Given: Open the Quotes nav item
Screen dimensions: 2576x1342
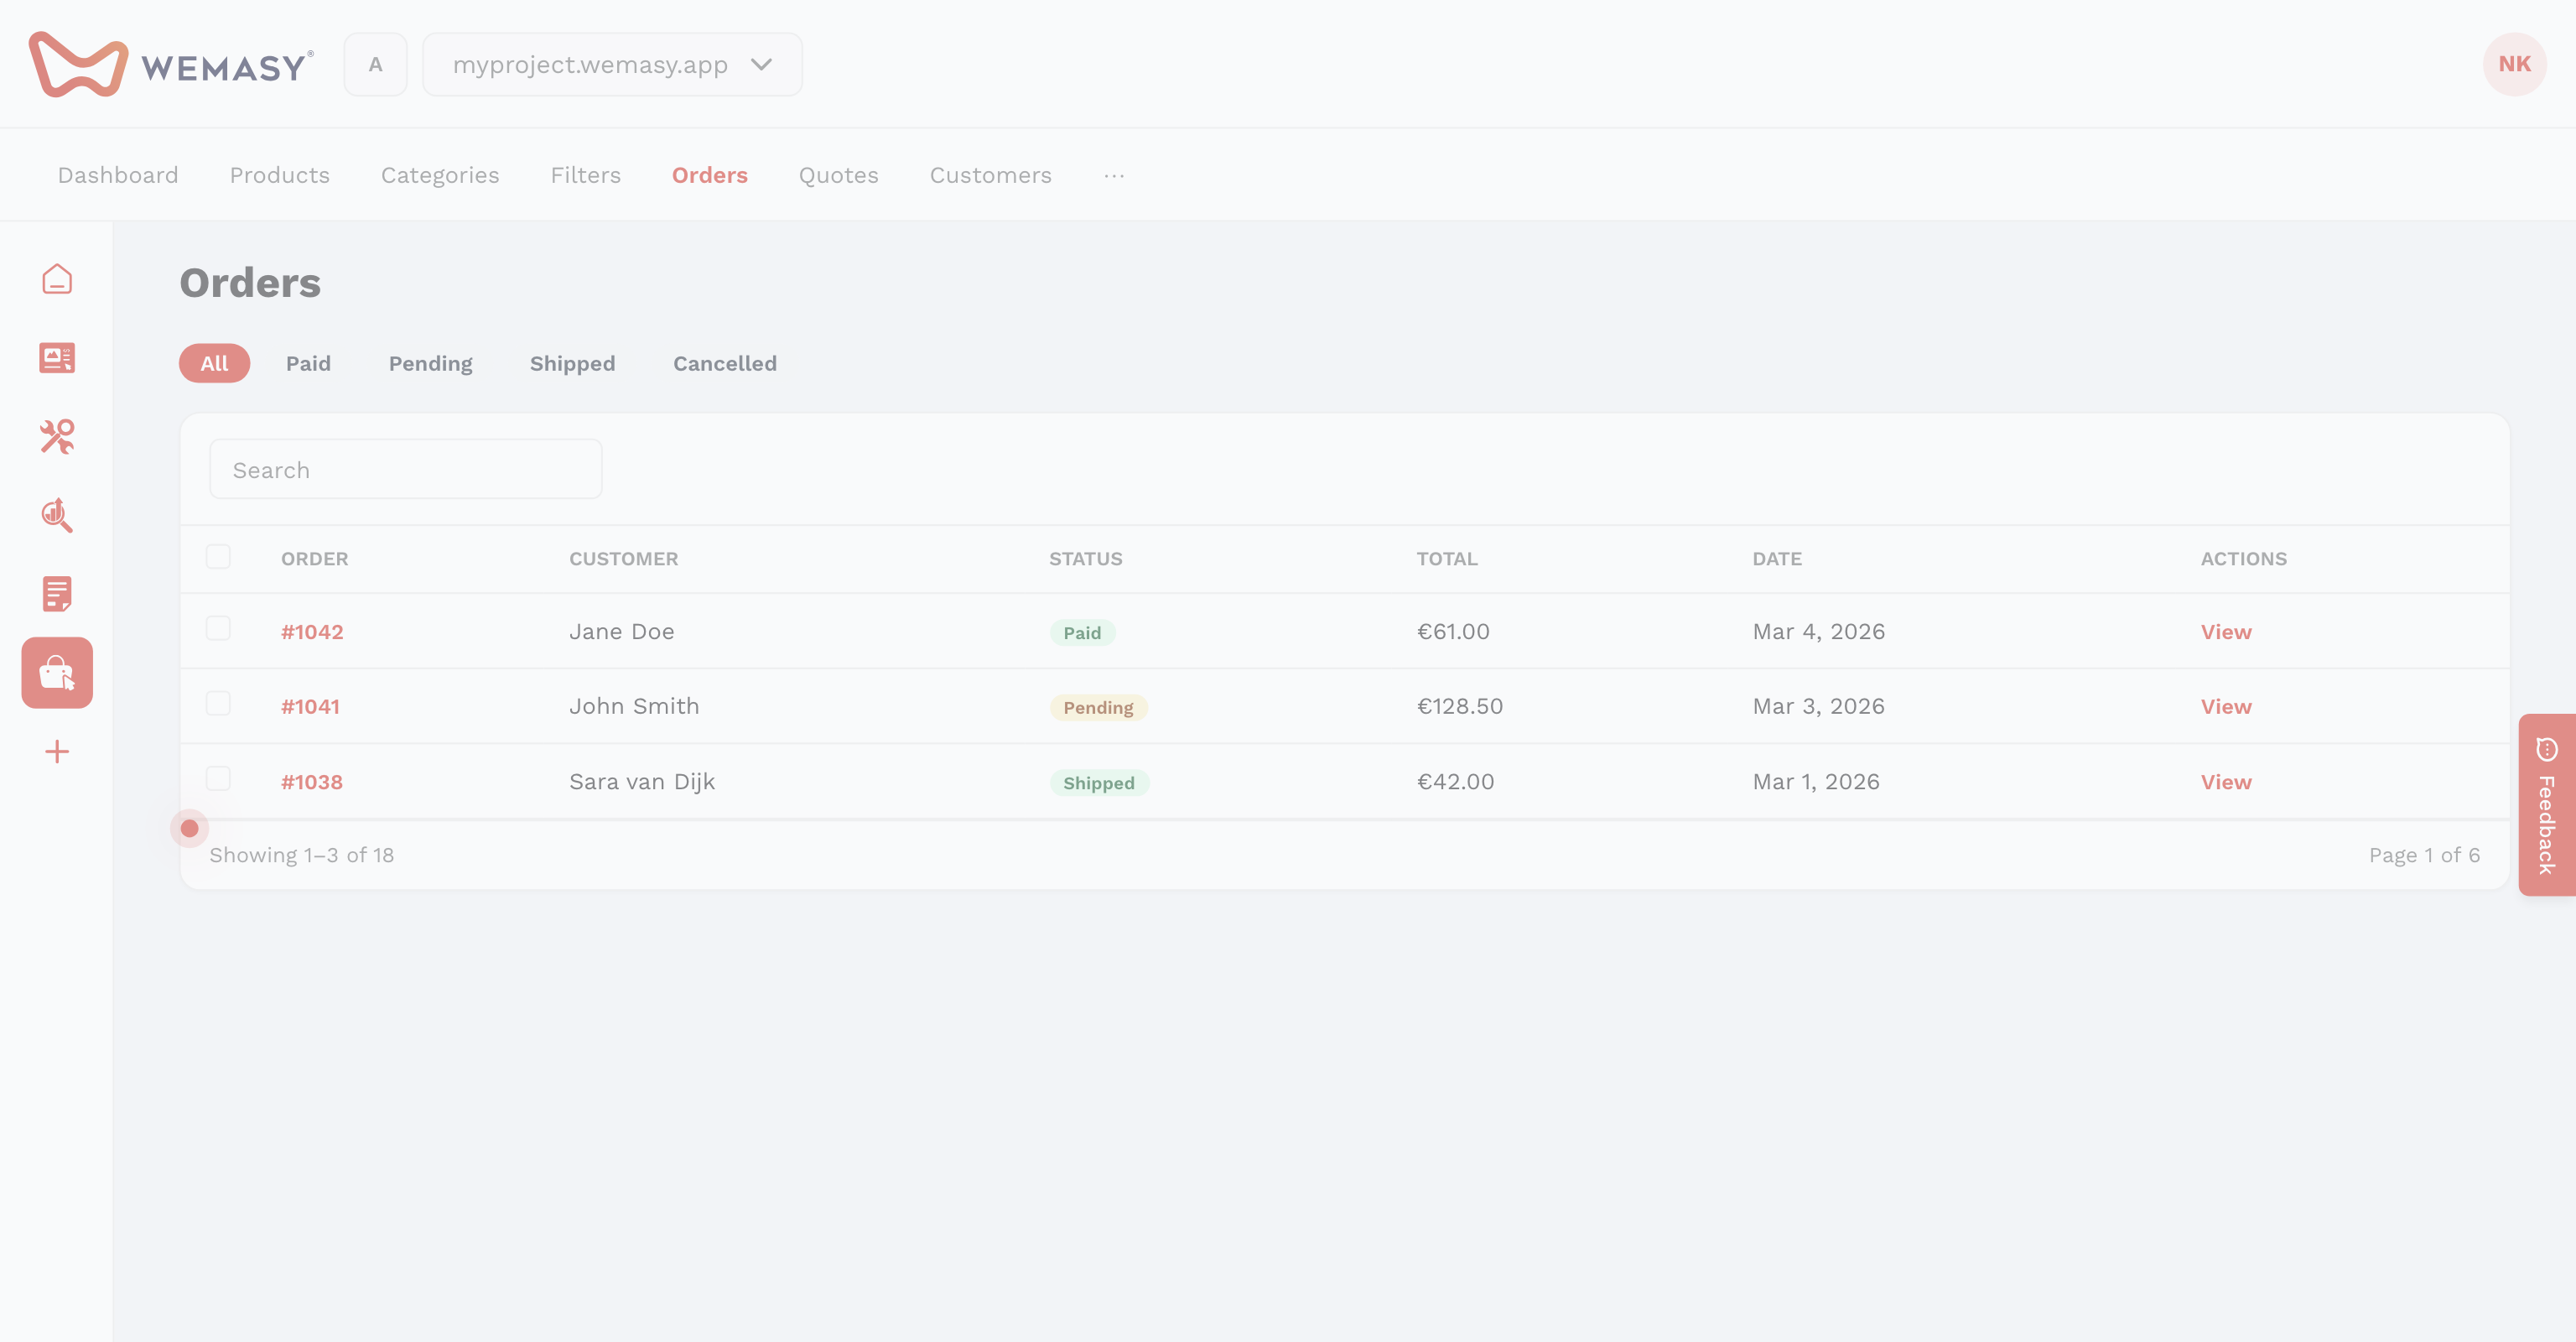Looking at the screenshot, I should (839, 175).
